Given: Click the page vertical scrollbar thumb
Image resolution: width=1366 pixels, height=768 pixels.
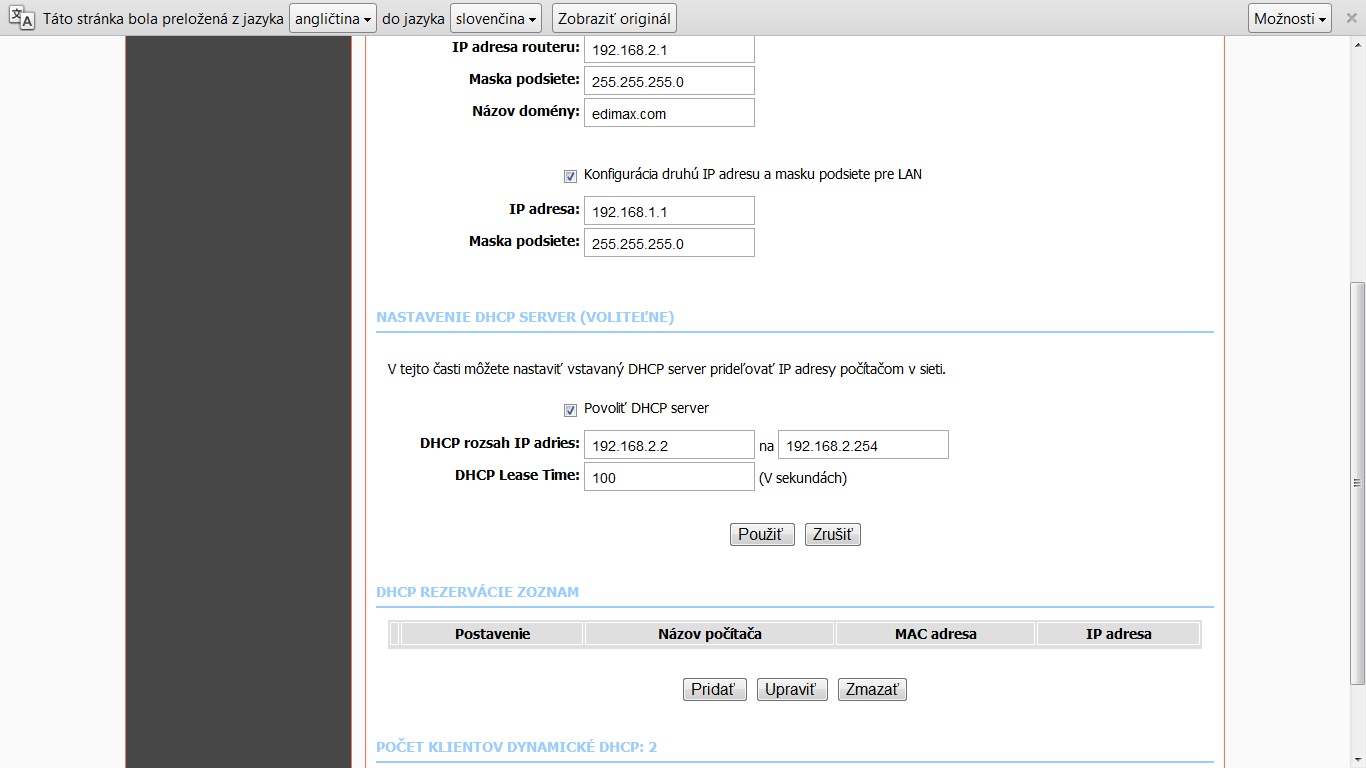Looking at the screenshot, I should [x=1357, y=483].
